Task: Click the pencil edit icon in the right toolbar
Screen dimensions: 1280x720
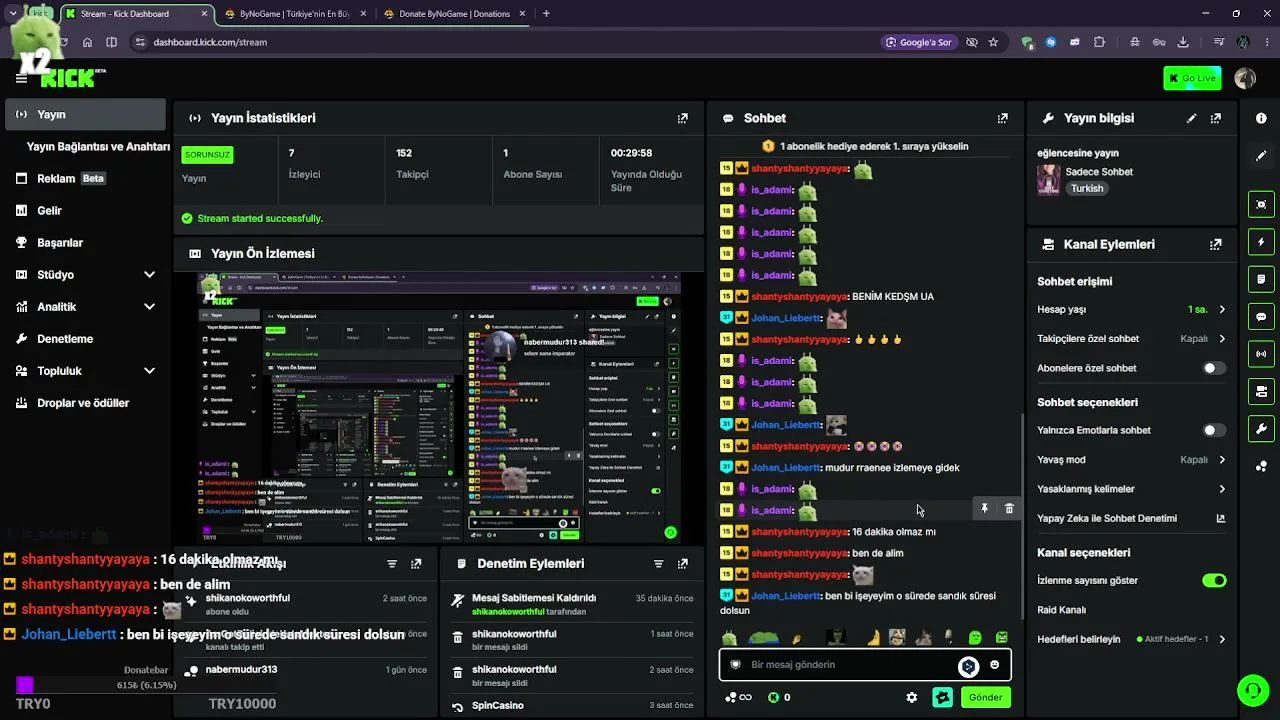Action: tap(1261, 156)
